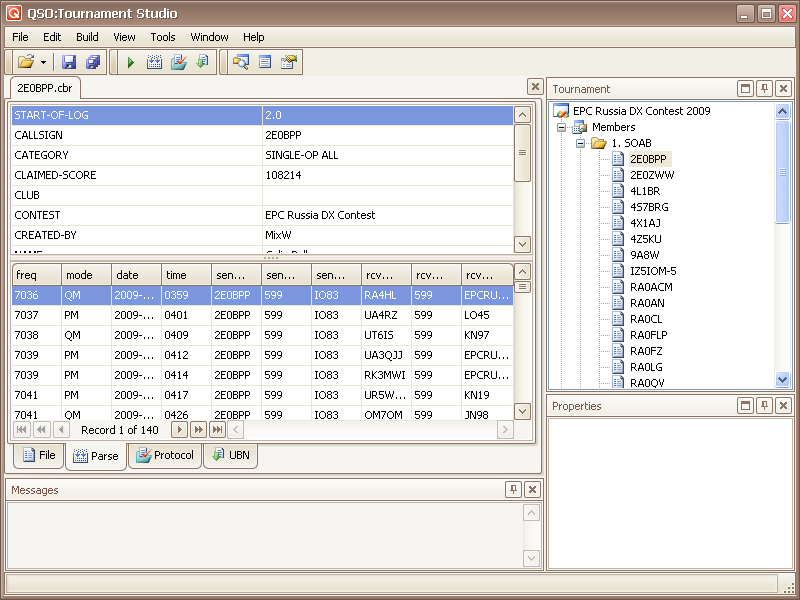
Task: Click the Parse toolbar icon
Action: point(155,62)
